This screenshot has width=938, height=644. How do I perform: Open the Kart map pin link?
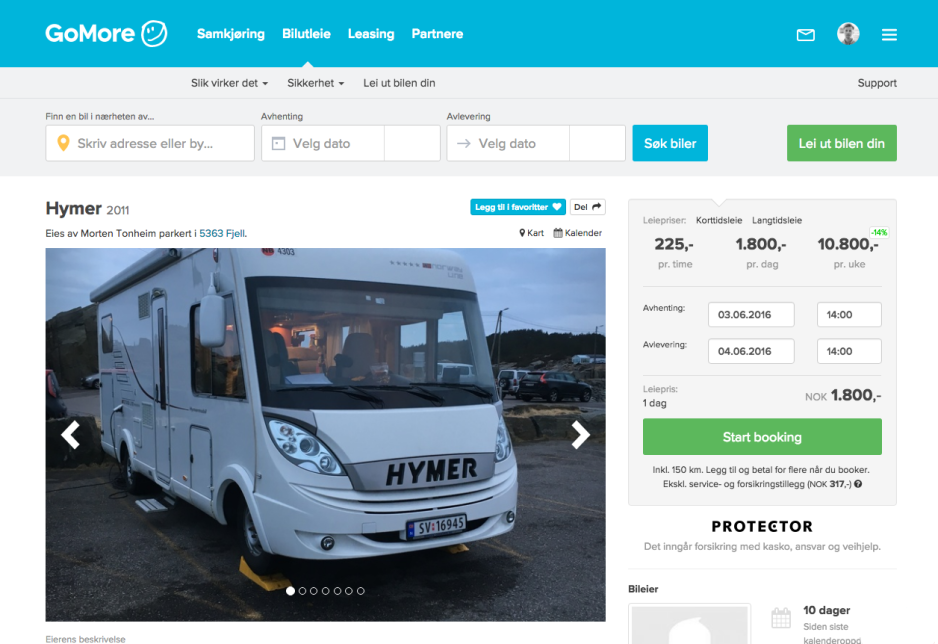(x=531, y=233)
